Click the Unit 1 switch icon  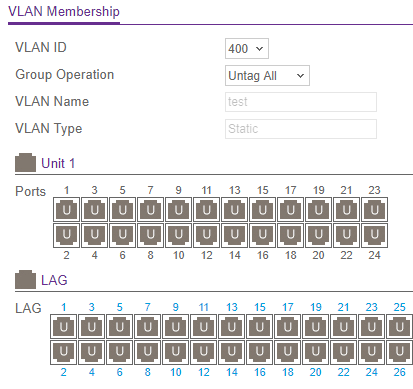(x=25, y=163)
